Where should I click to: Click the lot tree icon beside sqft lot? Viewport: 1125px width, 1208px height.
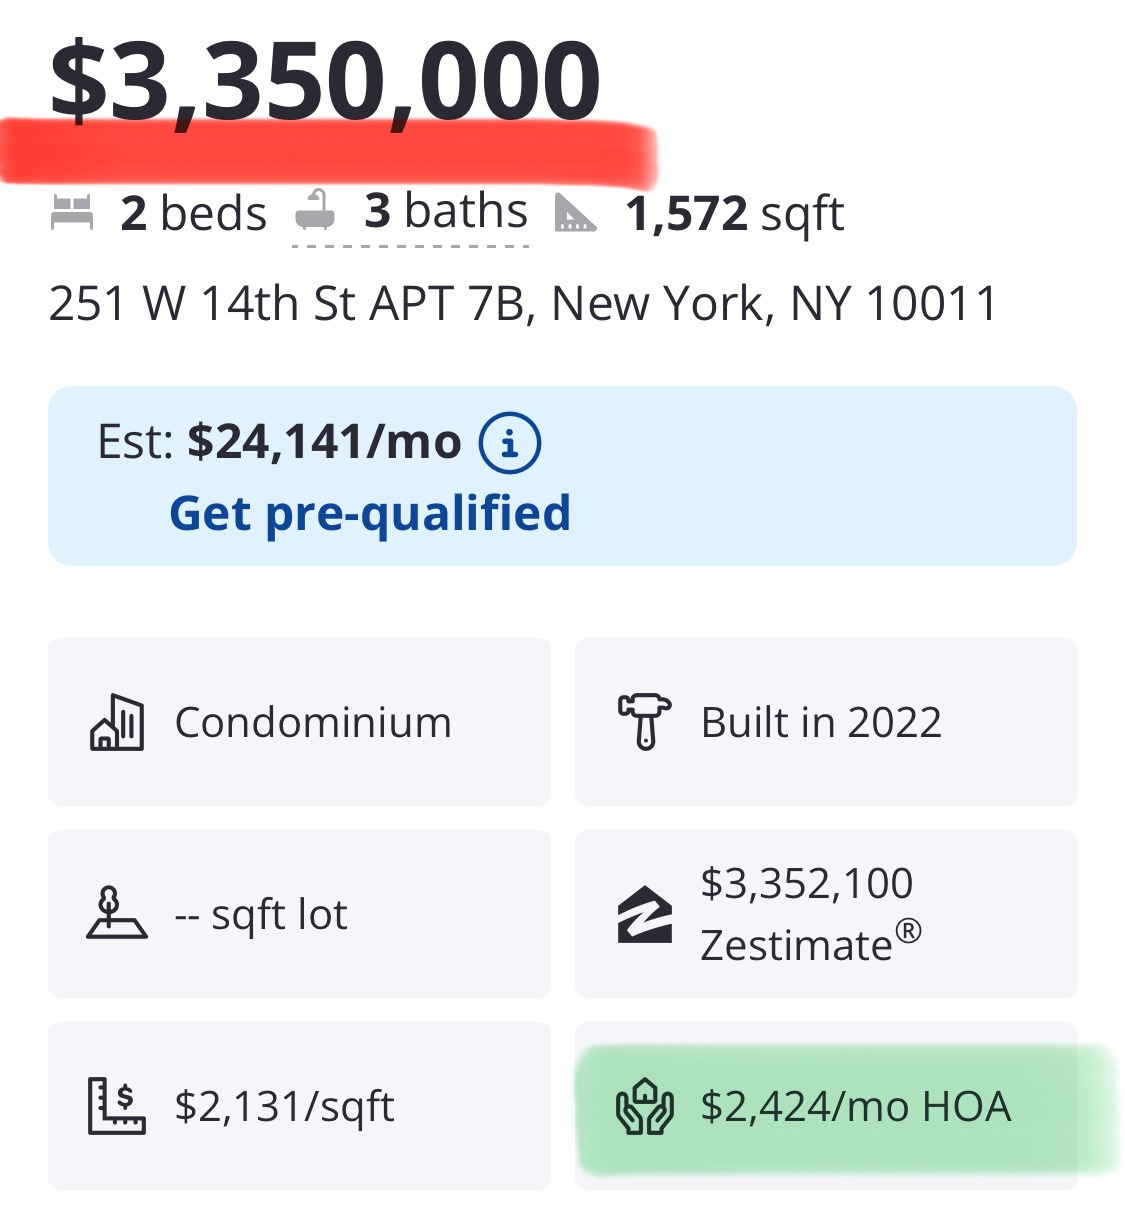tap(116, 913)
